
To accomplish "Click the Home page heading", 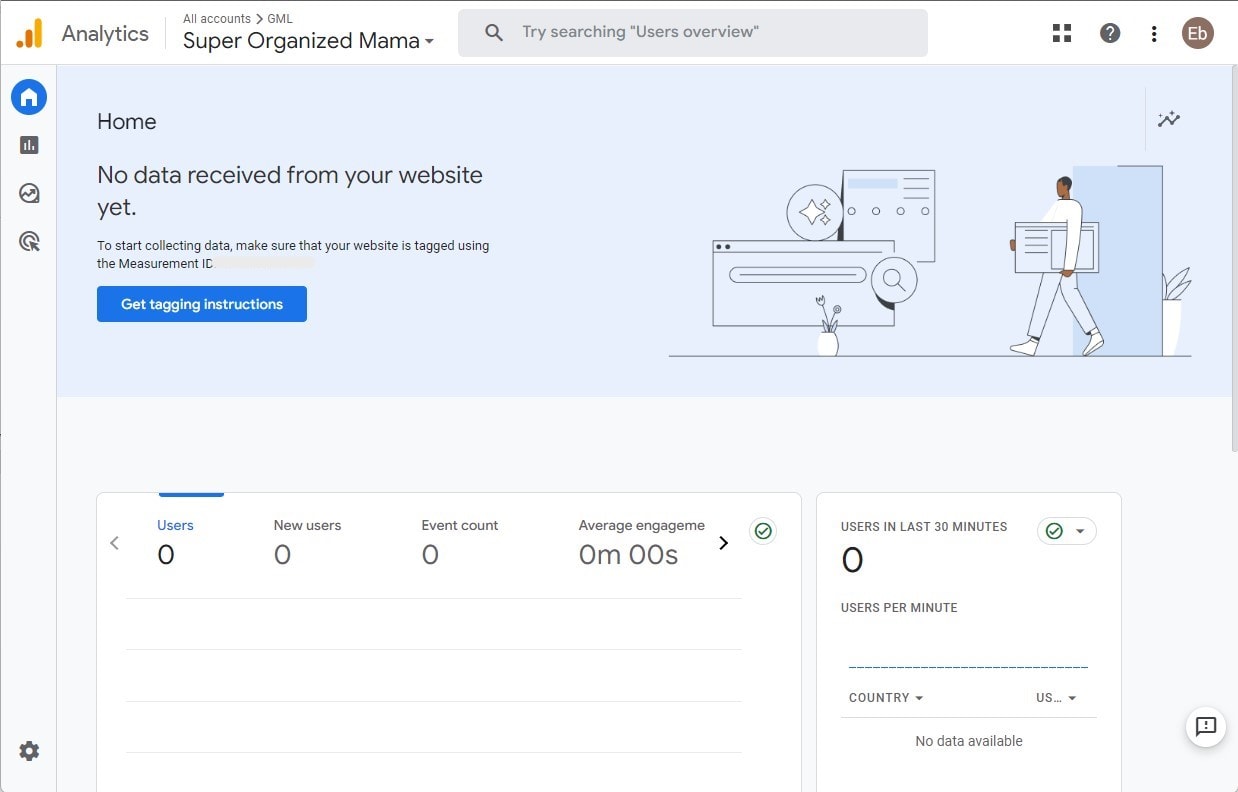I will [x=127, y=121].
